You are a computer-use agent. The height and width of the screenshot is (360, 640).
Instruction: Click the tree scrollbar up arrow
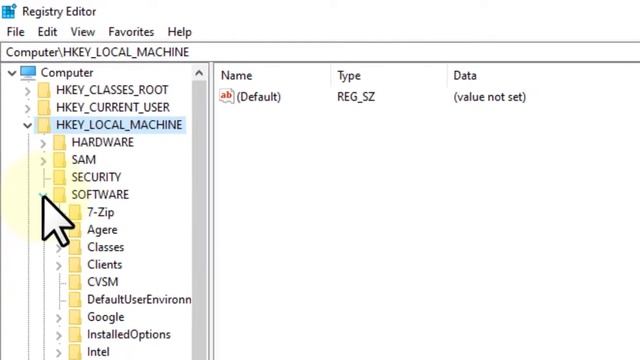pyautogui.click(x=199, y=73)
